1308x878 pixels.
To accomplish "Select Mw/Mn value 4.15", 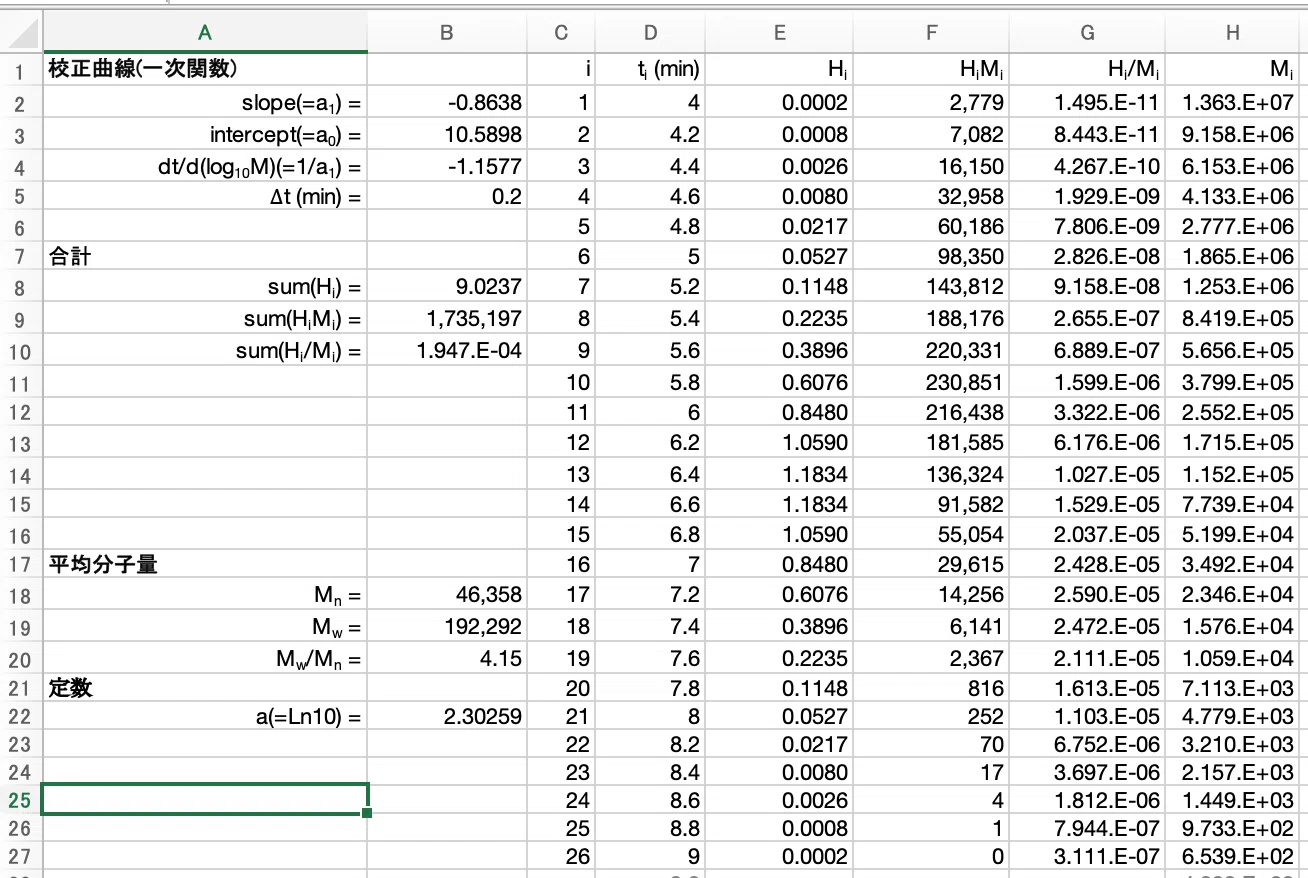I will 447,660.
